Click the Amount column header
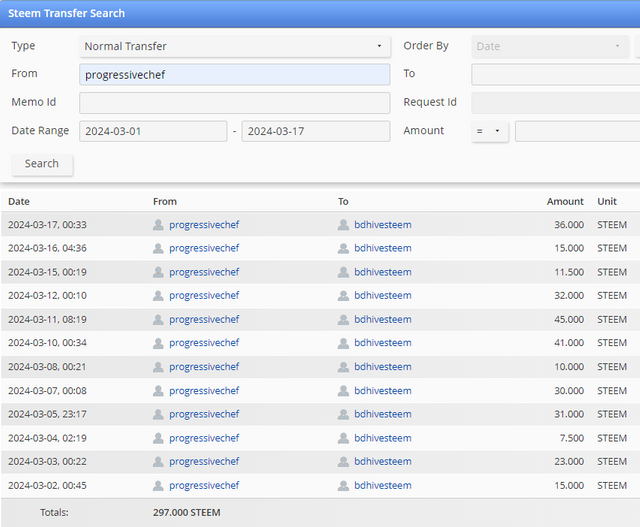This screenshot has width=640, height=527. click(565, 202)
